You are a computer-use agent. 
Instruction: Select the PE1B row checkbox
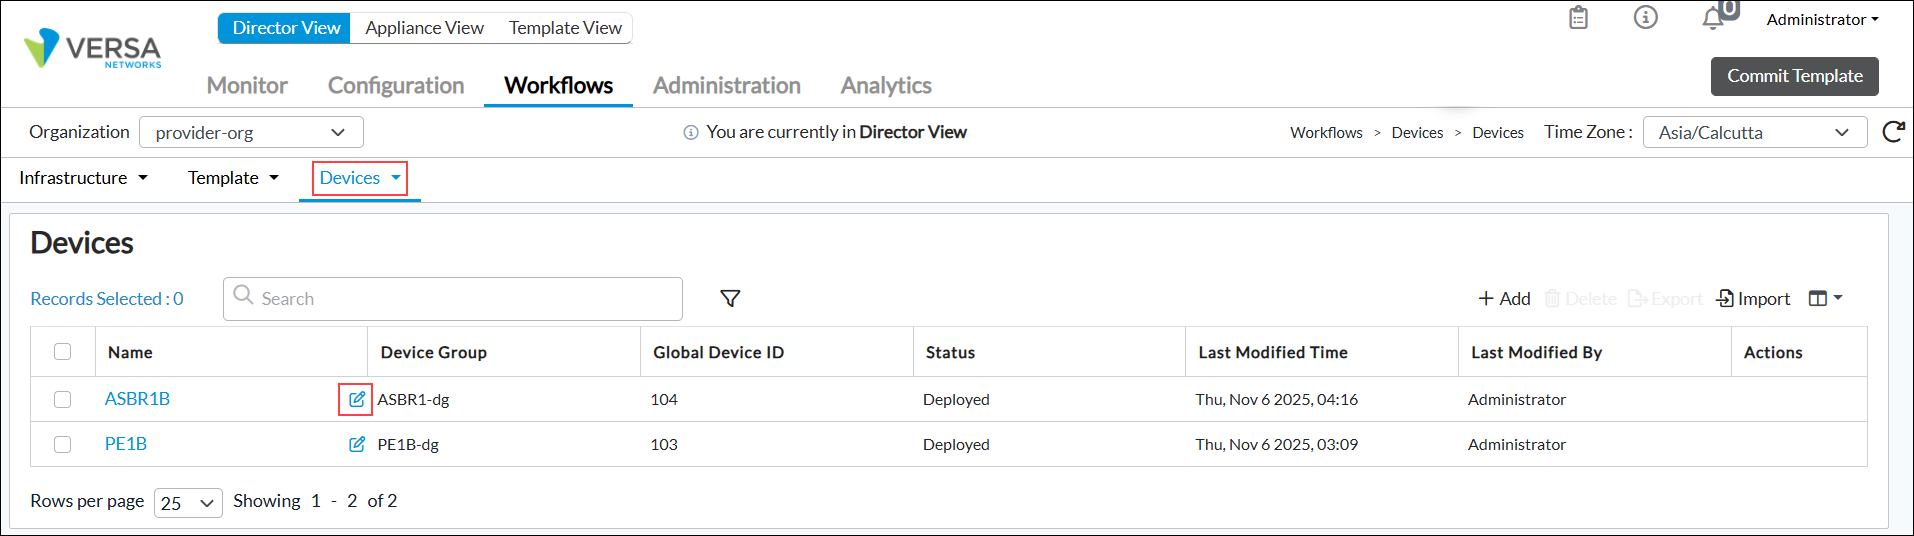tap(63, 444)
